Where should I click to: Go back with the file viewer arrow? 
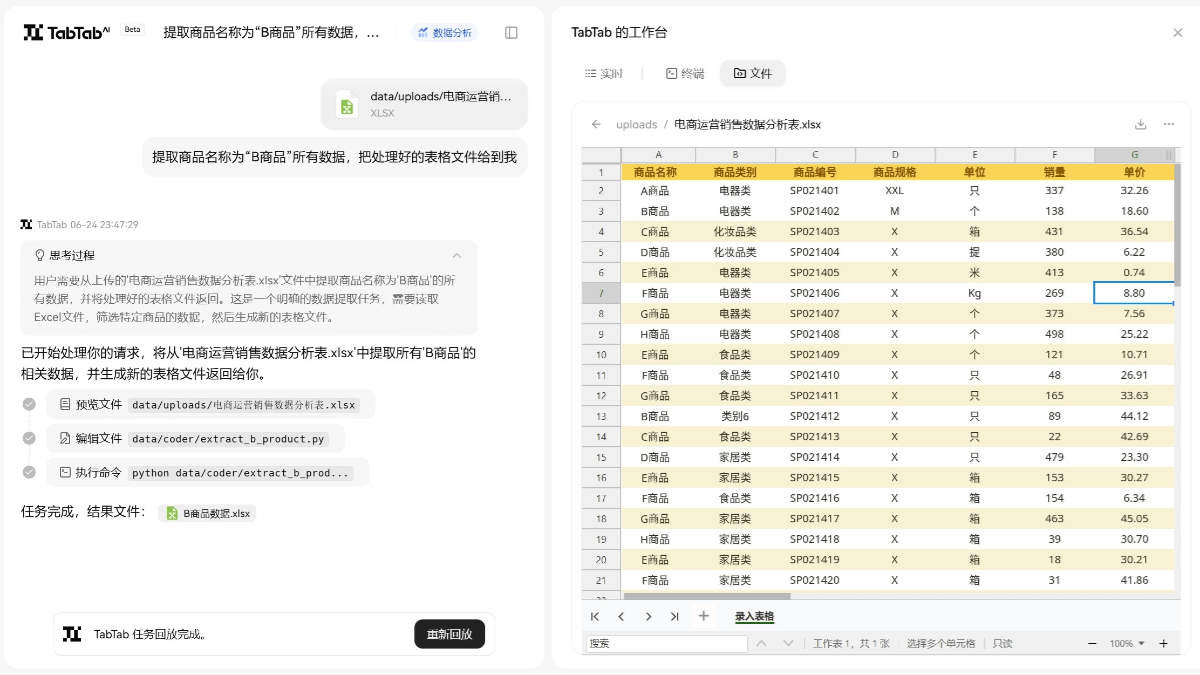pyautogui.click(x=596, y=125)
